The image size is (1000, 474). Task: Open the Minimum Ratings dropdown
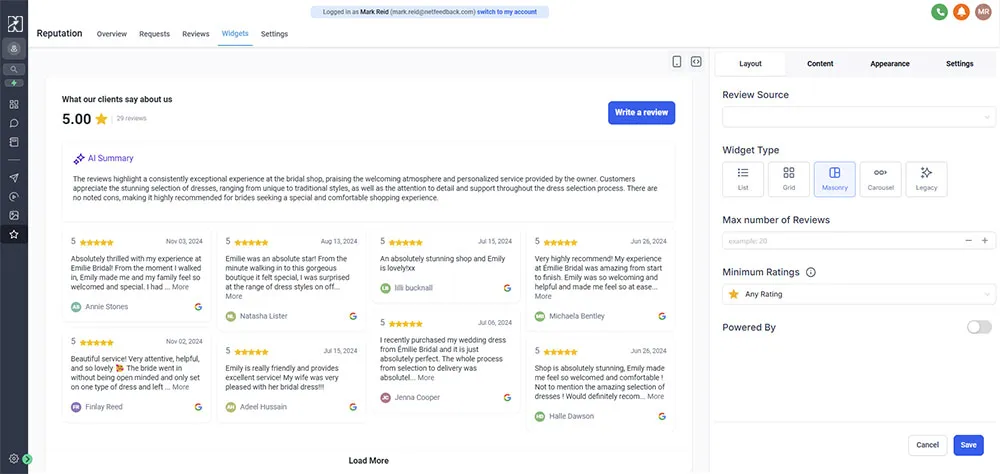(x=858, y=294)
